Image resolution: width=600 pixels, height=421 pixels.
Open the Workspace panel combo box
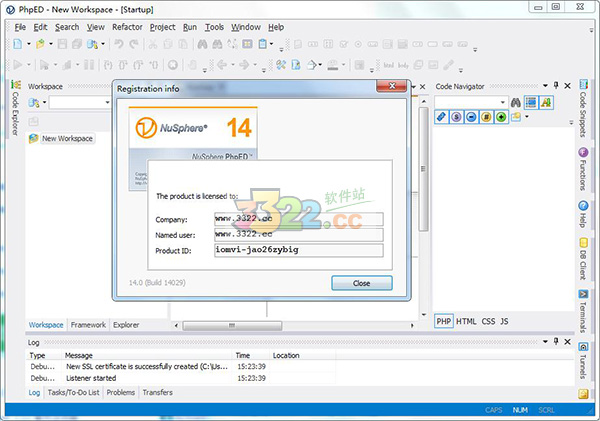tap(80, 103)
